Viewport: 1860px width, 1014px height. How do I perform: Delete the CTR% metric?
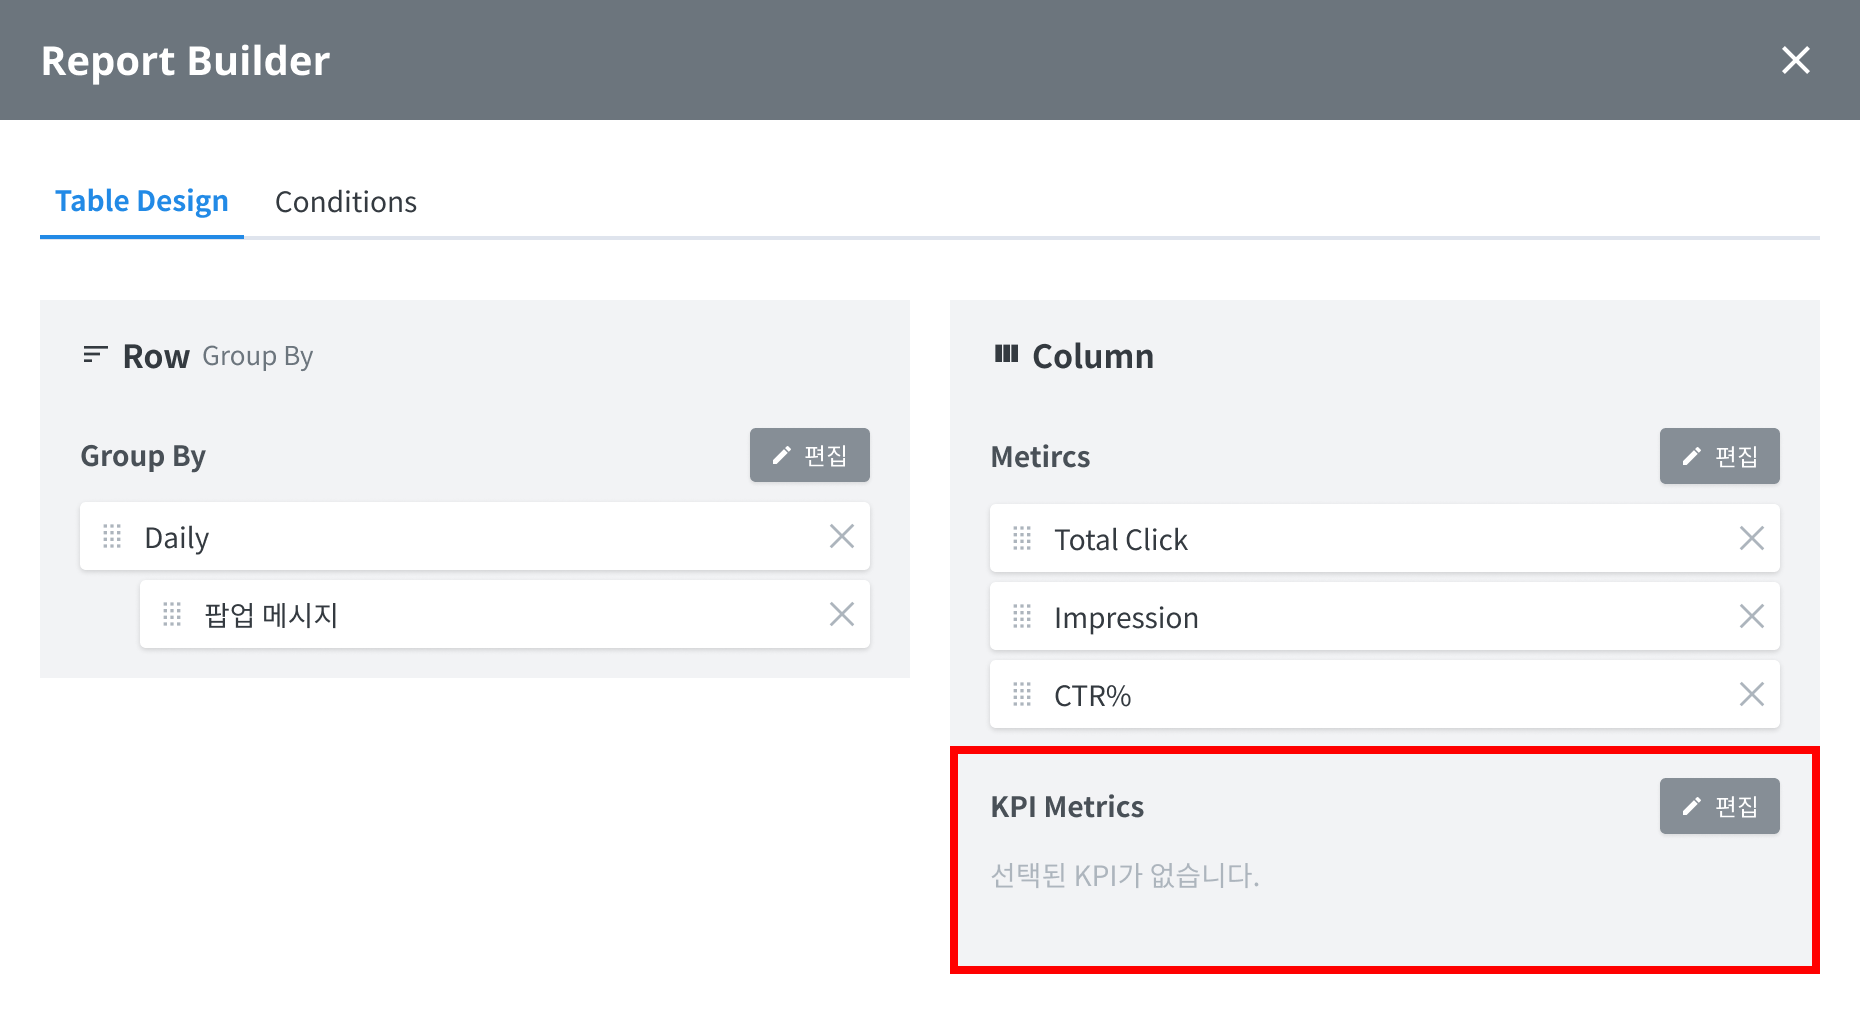pos(1751,695)
